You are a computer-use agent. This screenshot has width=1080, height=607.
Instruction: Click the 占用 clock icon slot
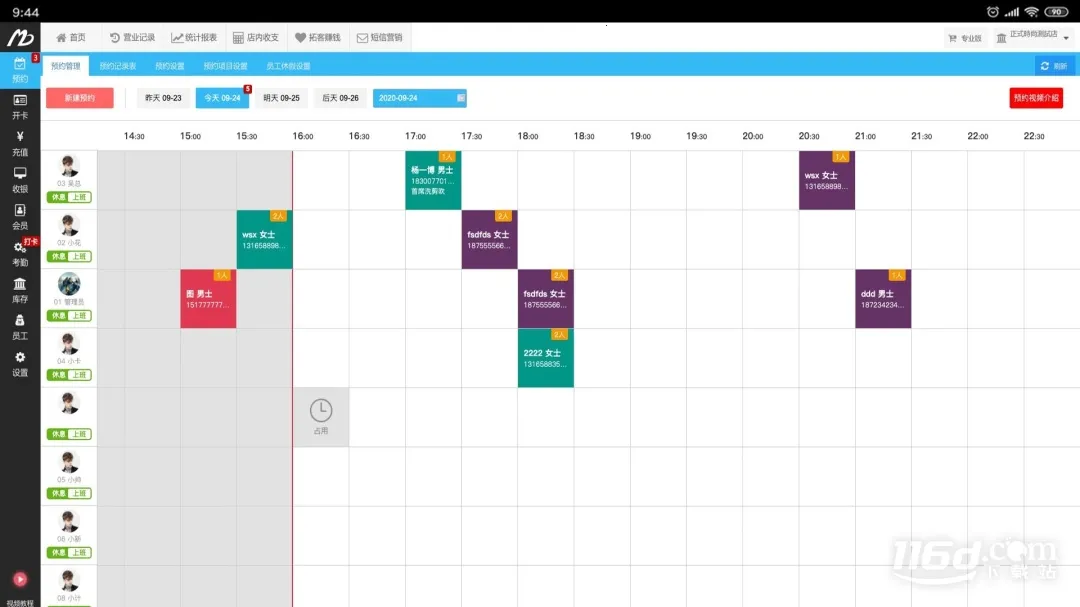(320, 416)
